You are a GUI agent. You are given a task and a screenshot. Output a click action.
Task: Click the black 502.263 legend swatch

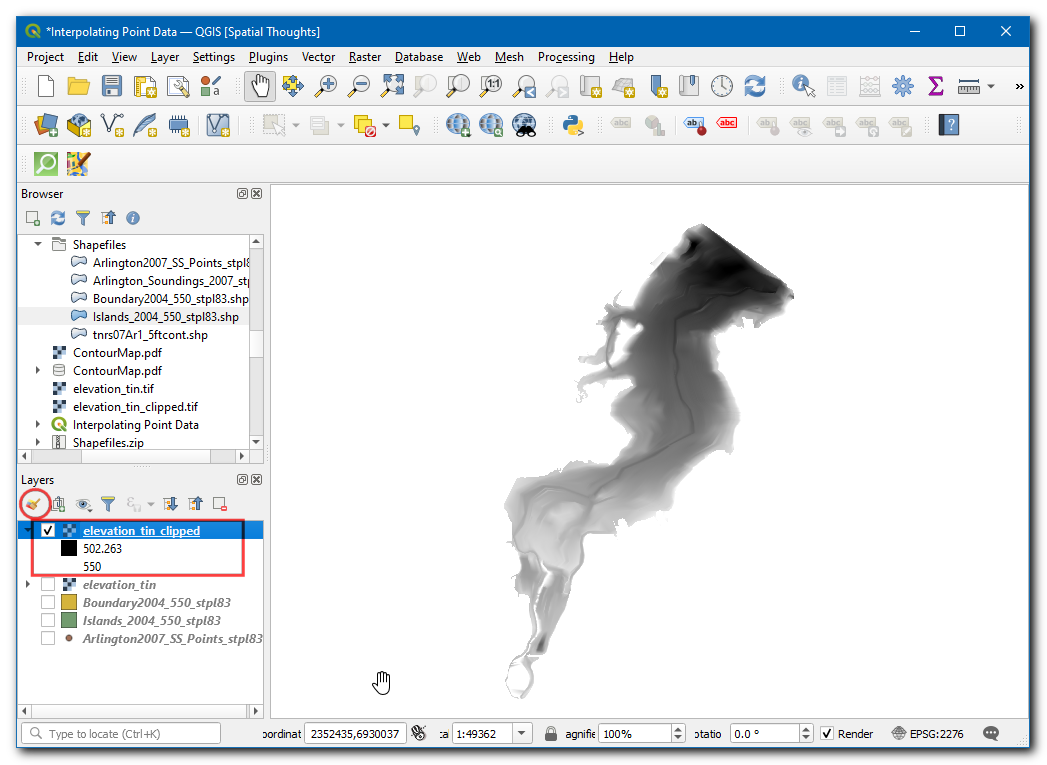point(69,549)
